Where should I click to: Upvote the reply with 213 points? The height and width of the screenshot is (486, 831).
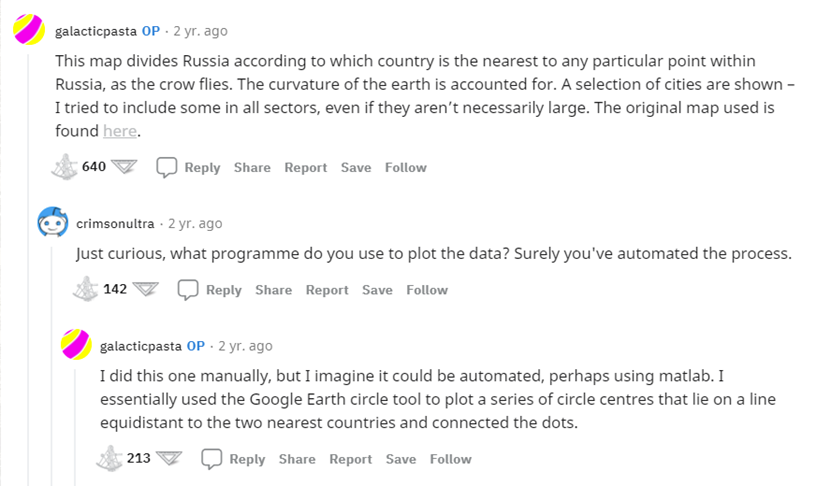109,459
